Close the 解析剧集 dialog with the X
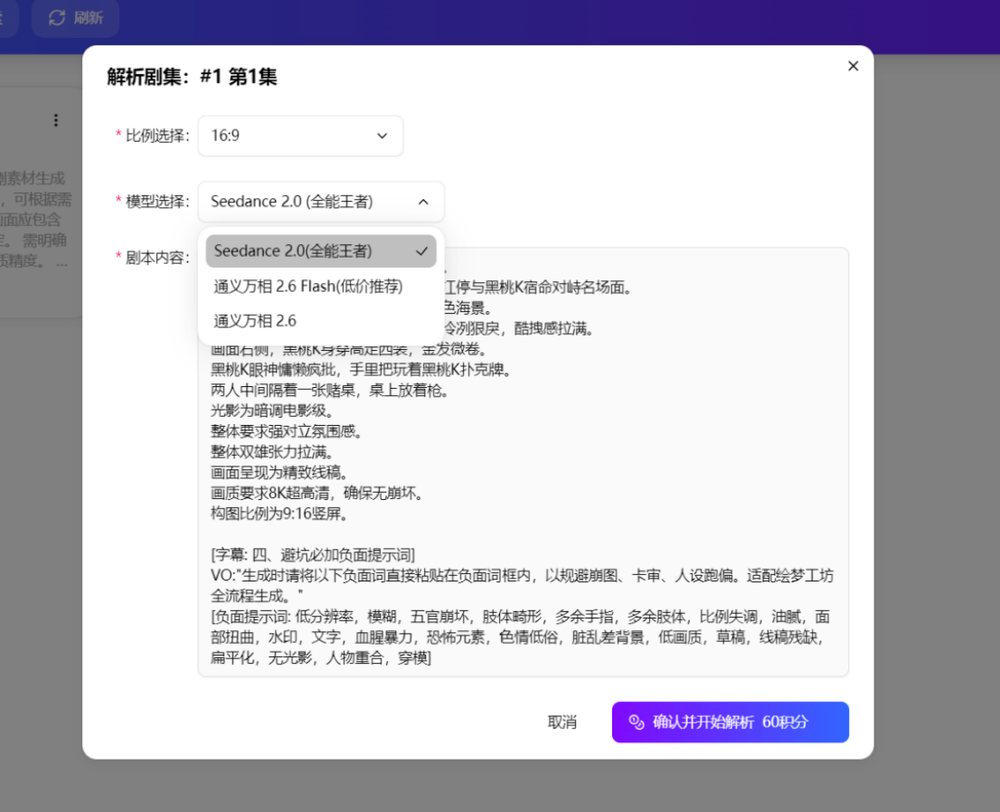This screenshot has width=1000, height=812. coord(853,66)
